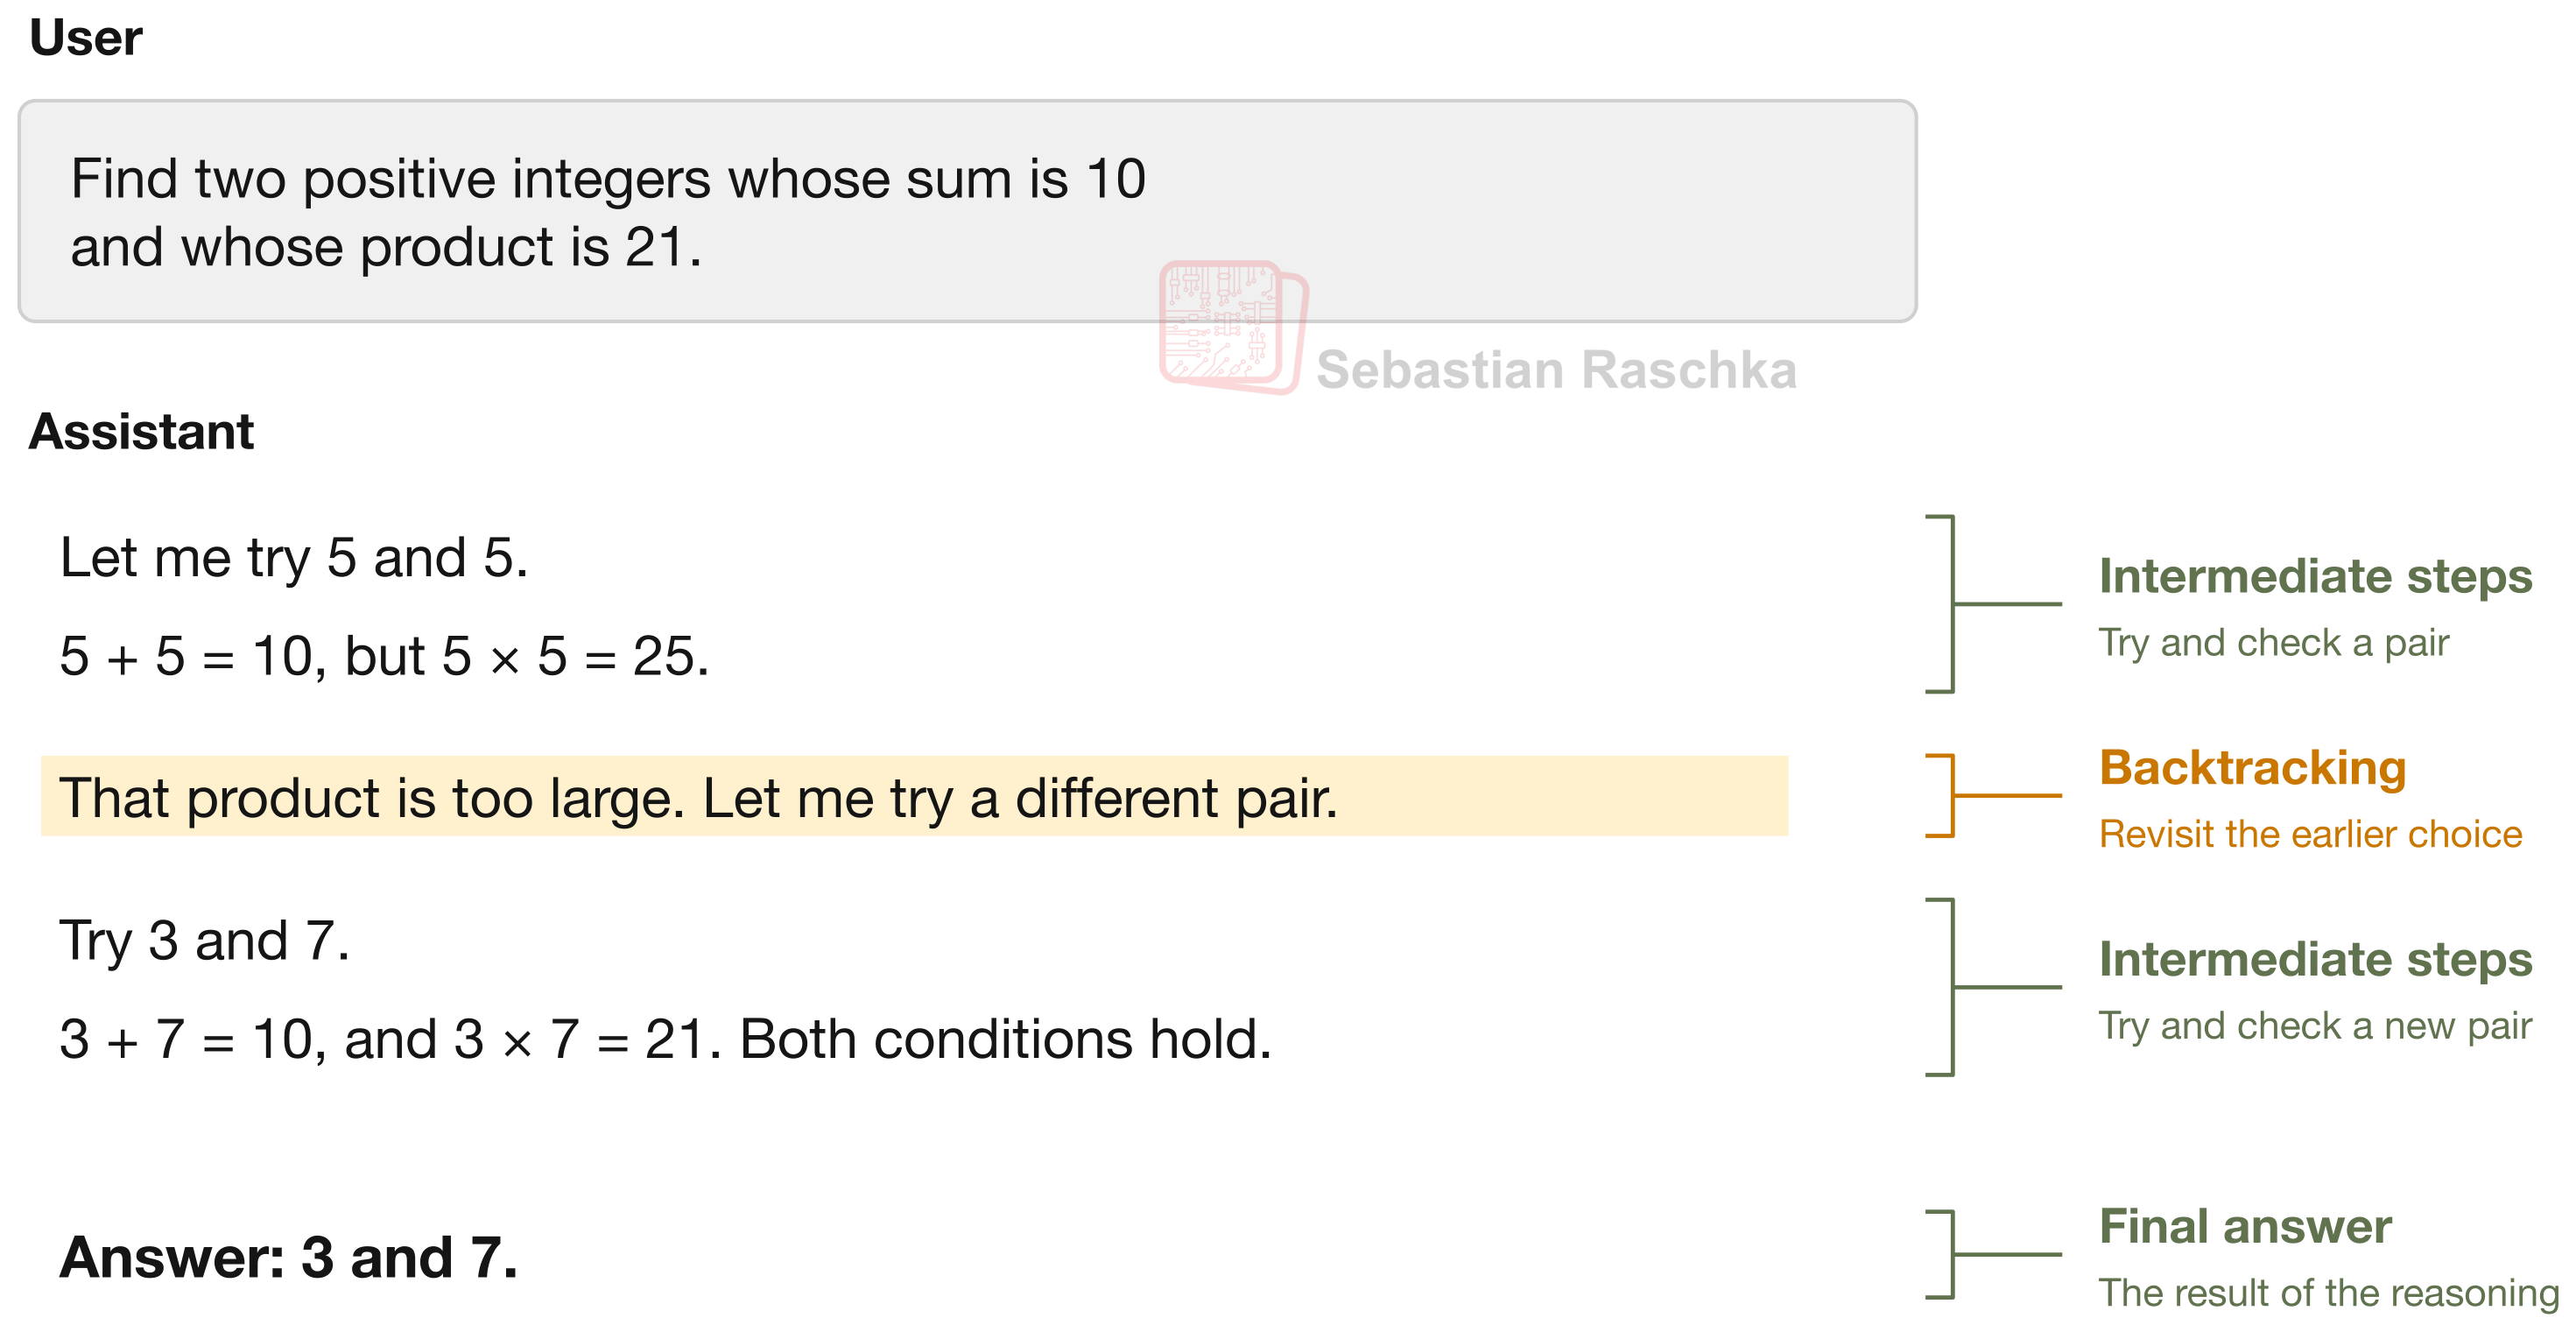Image resolution: width=2576 pixels, height=1332 pixels.
Task: Click the green bracket beside first Intermediate steps
Action: click(1992, 604)
